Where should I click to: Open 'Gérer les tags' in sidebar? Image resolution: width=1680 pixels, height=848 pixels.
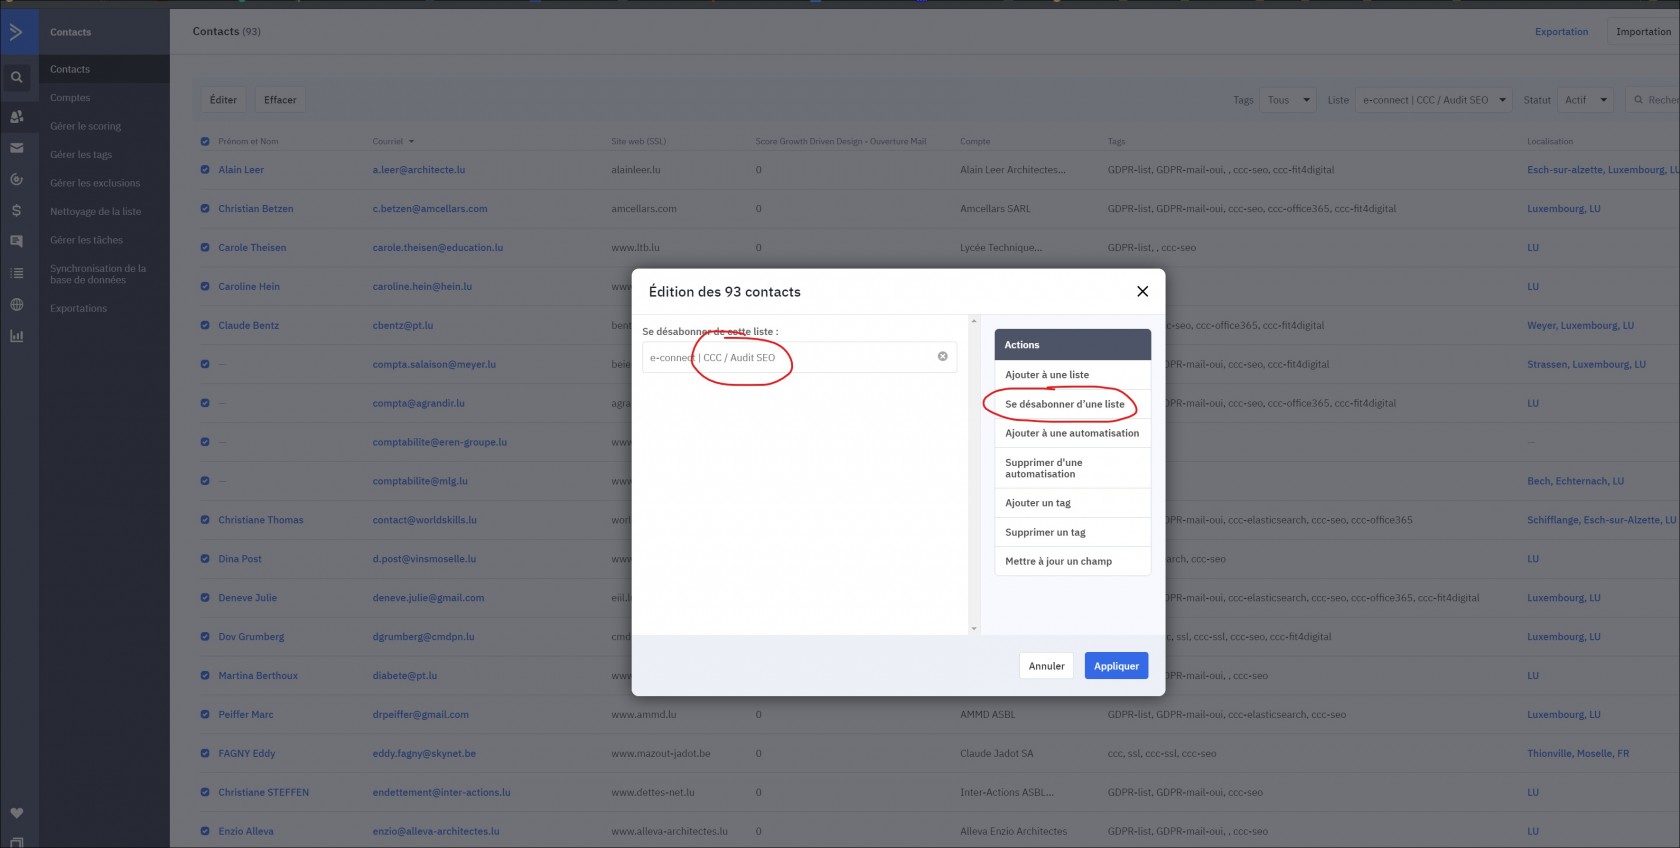(x=81, y=155)
